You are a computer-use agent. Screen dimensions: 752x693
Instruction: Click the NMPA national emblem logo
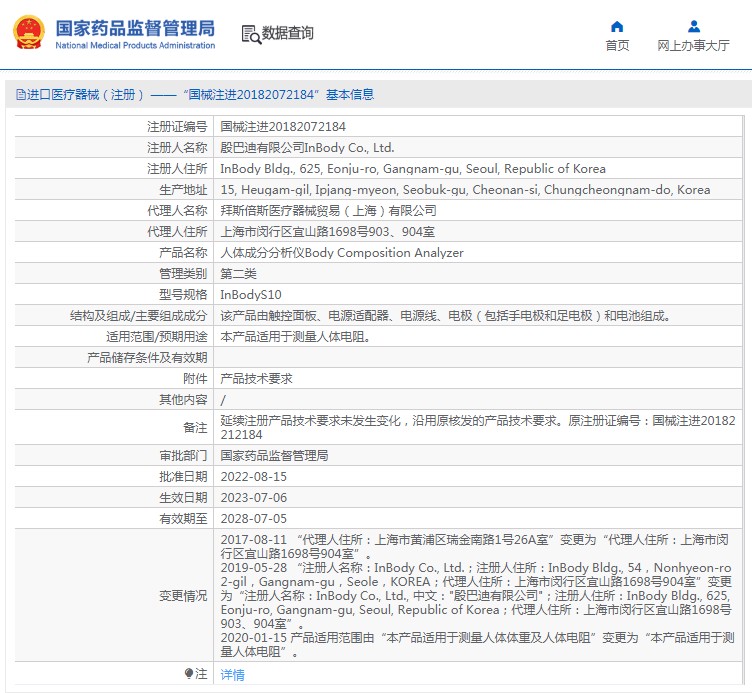coord(28,33)
